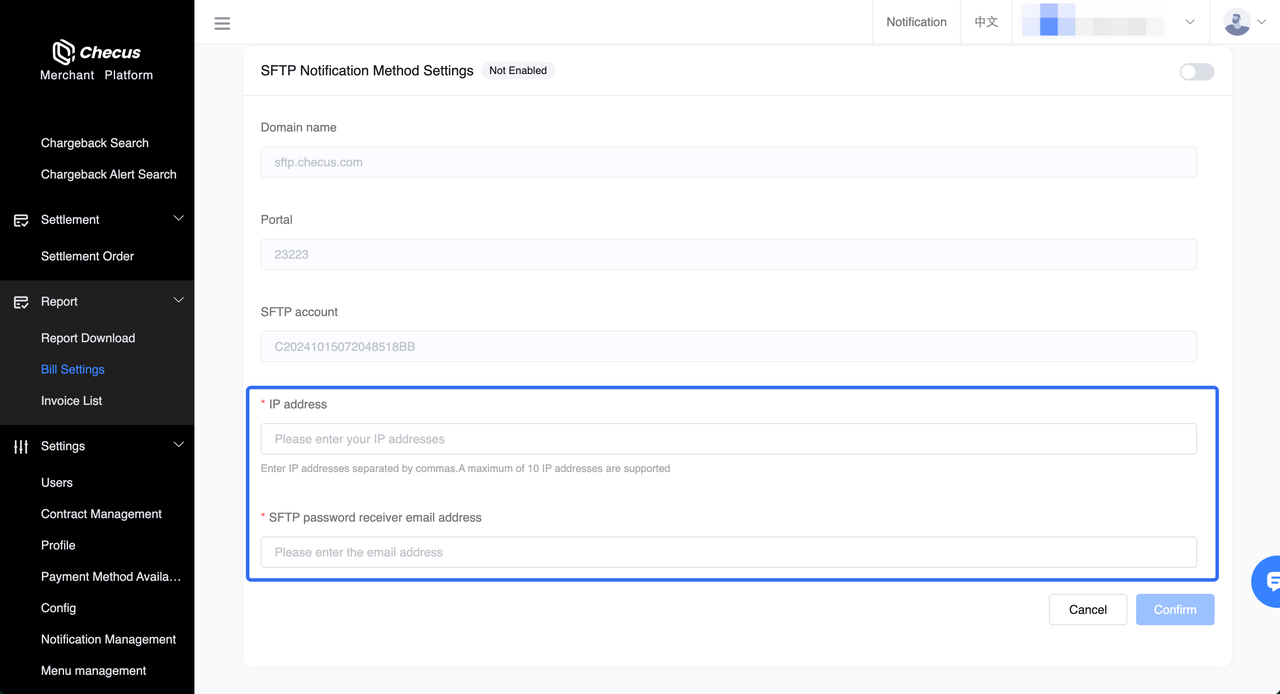Focus the SFTP password receiver email field
Image resolution: width=1280 pixels, height=694 pixels.
pyautogui.click(x=728, y=552)
